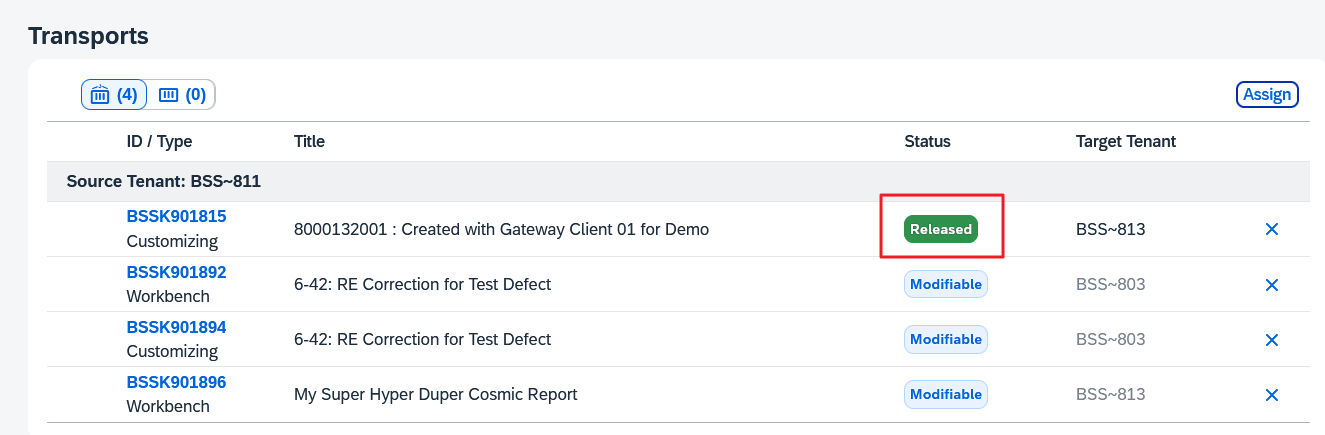Click Modifiable status of BSSK901896
The image size is (1325, 435).
pos(945,394)
